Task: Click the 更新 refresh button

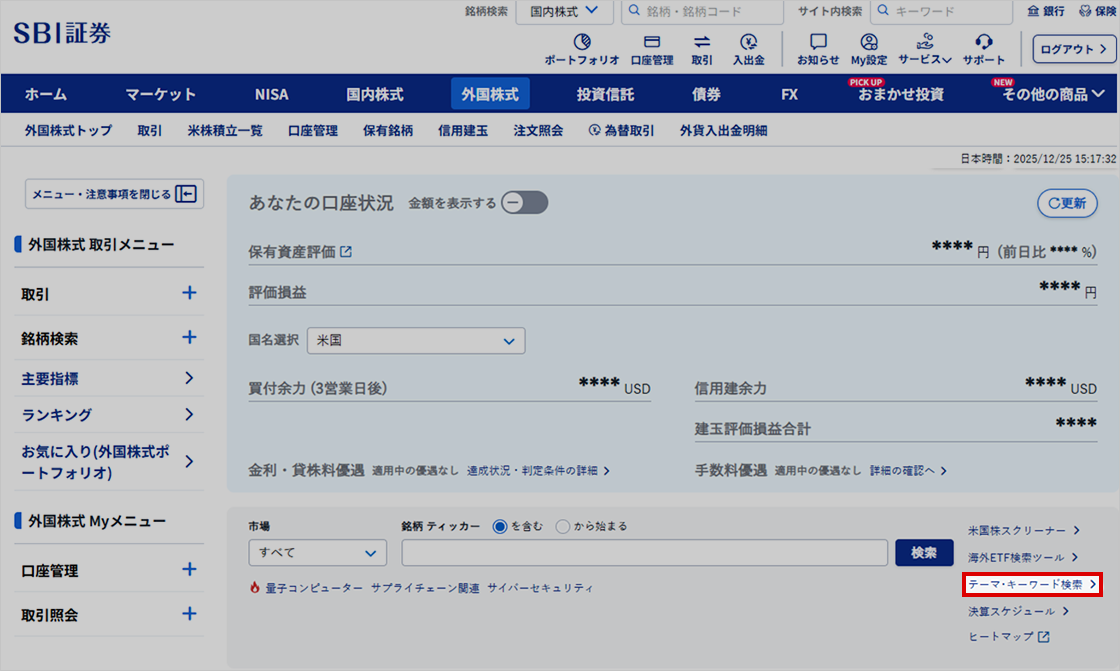Action: [x=1067, y=203]
